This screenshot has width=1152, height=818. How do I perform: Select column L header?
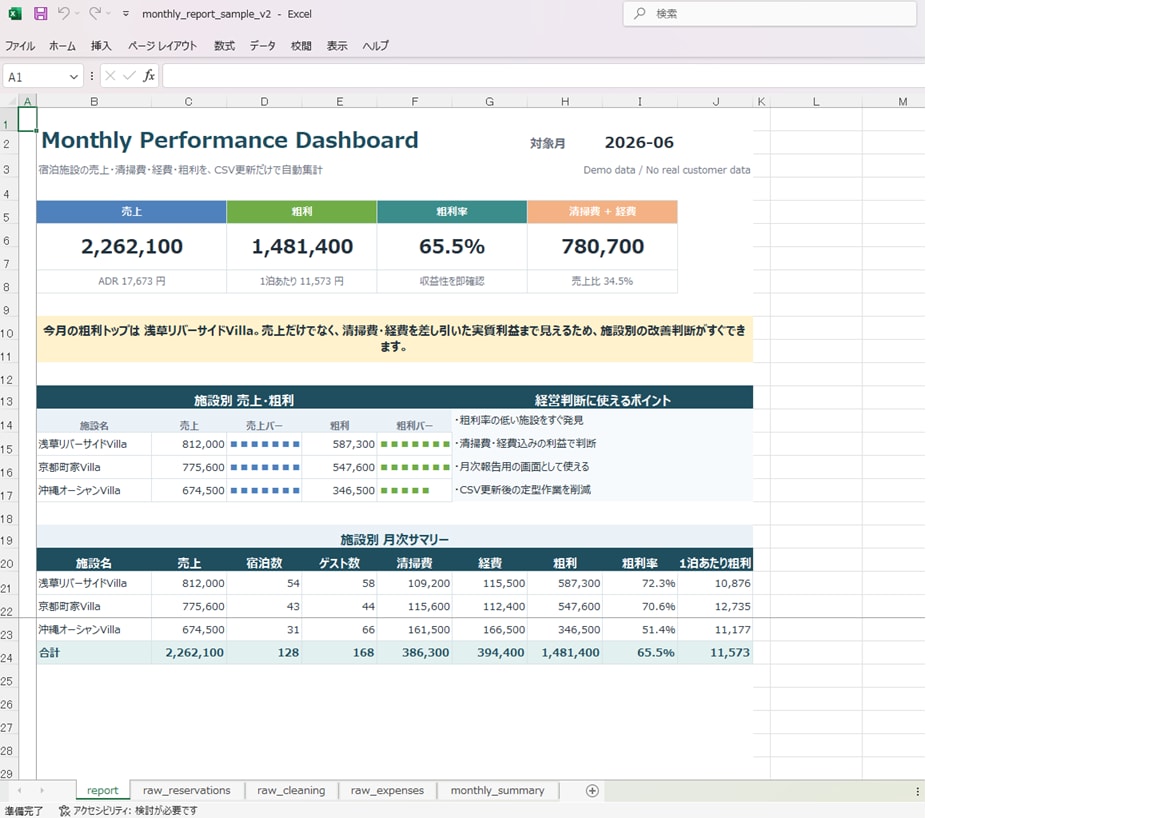pyautogui.click(x=816, y=101)
